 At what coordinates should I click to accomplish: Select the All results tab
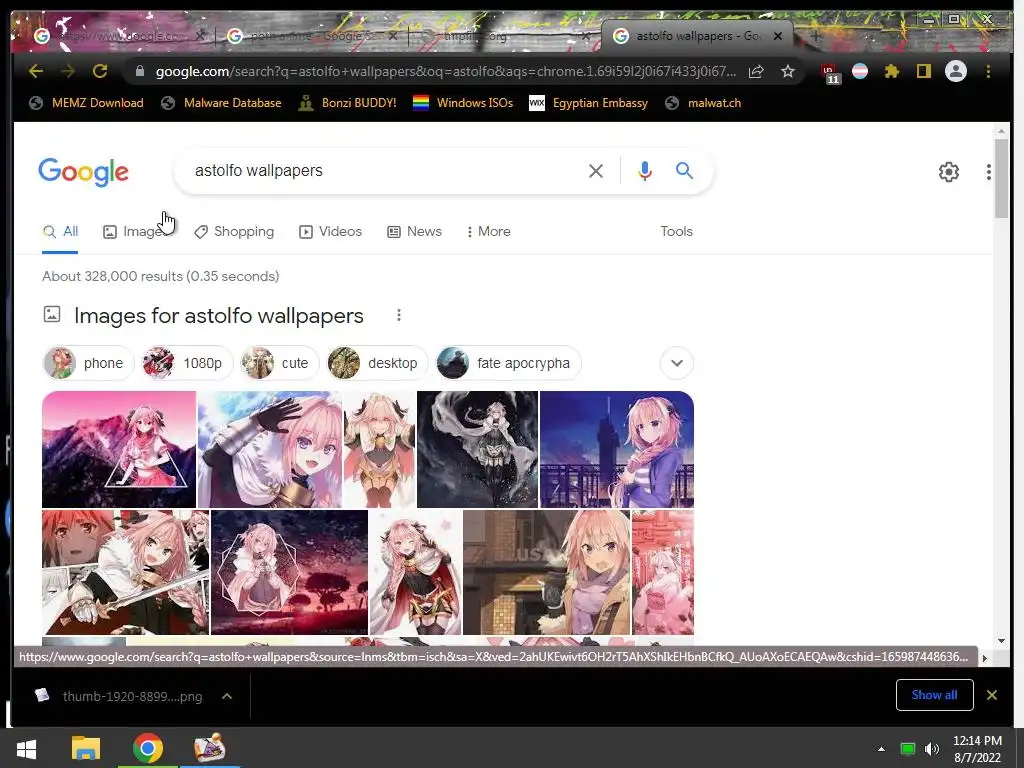coord(60,232)
